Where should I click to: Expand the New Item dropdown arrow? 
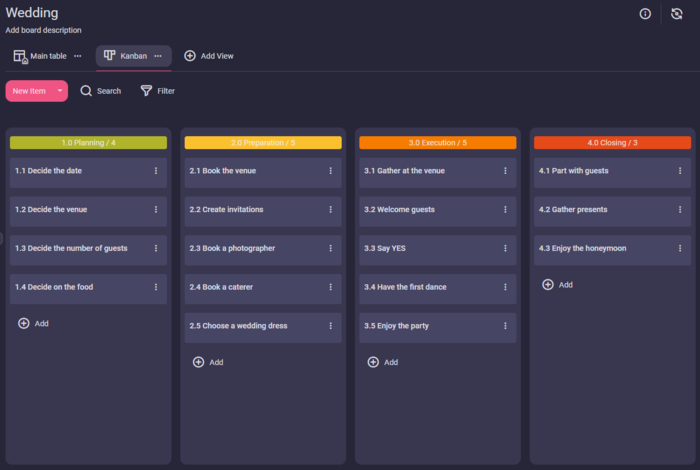coord(60,91)
